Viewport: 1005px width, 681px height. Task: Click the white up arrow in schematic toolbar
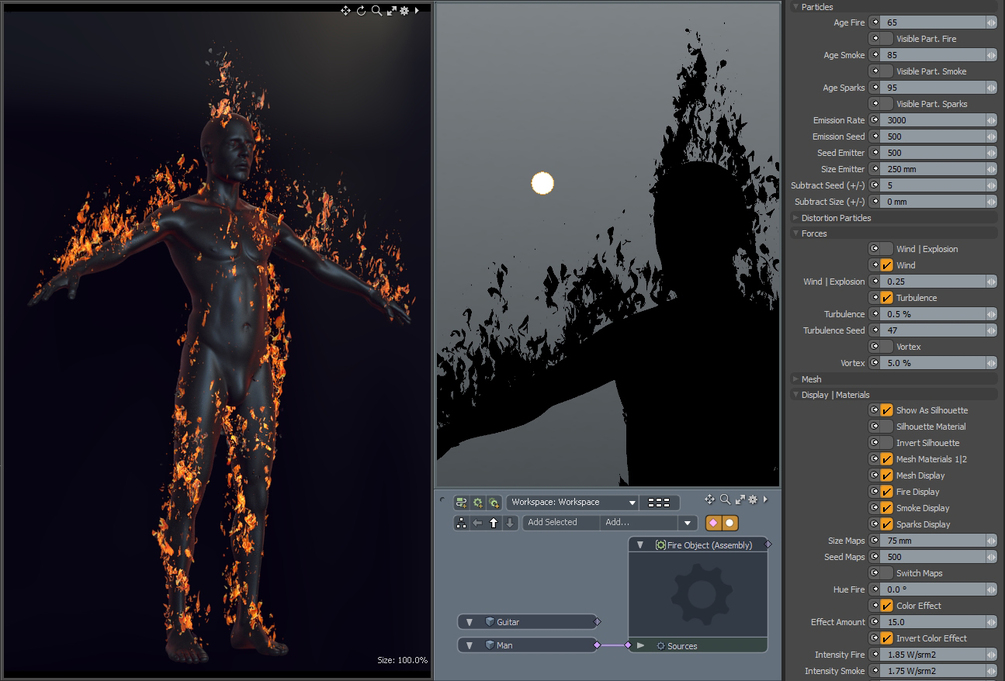pyautogui.click(x=493, y=522)
